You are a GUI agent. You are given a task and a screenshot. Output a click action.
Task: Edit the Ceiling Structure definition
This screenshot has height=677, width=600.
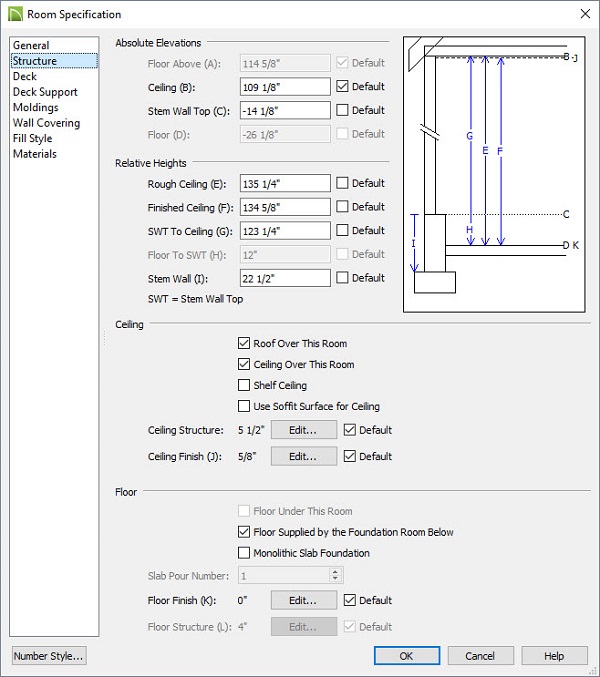click(x=304, y=430)
